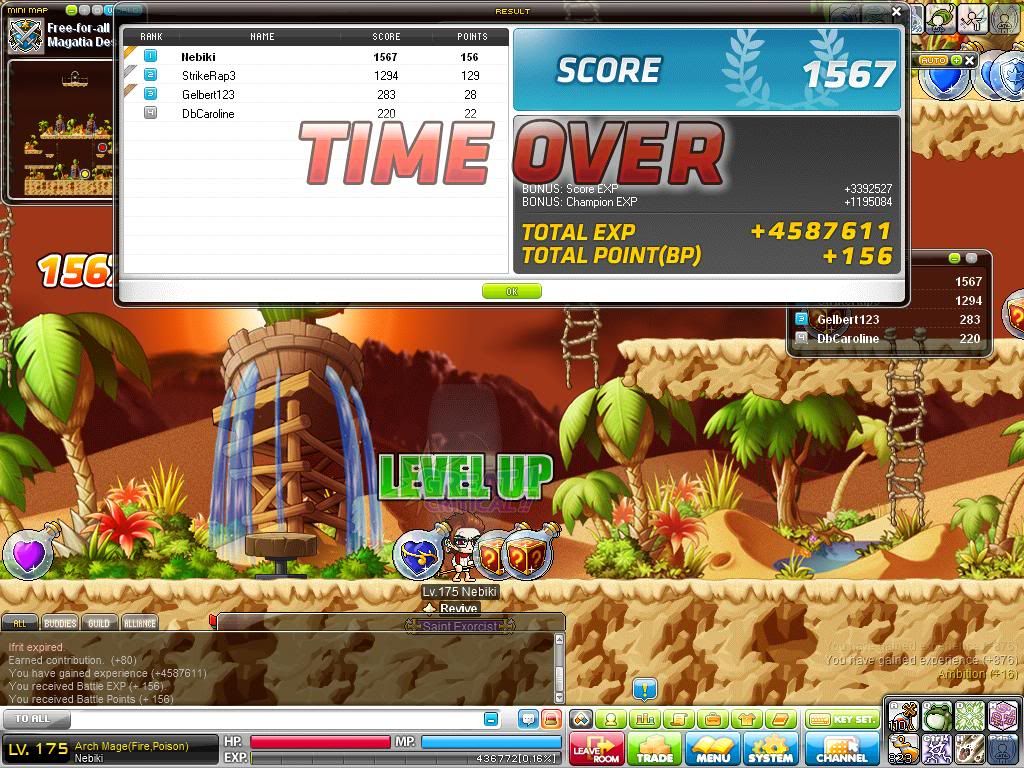
Task: Open the Trade button
Action: point(654,748)
